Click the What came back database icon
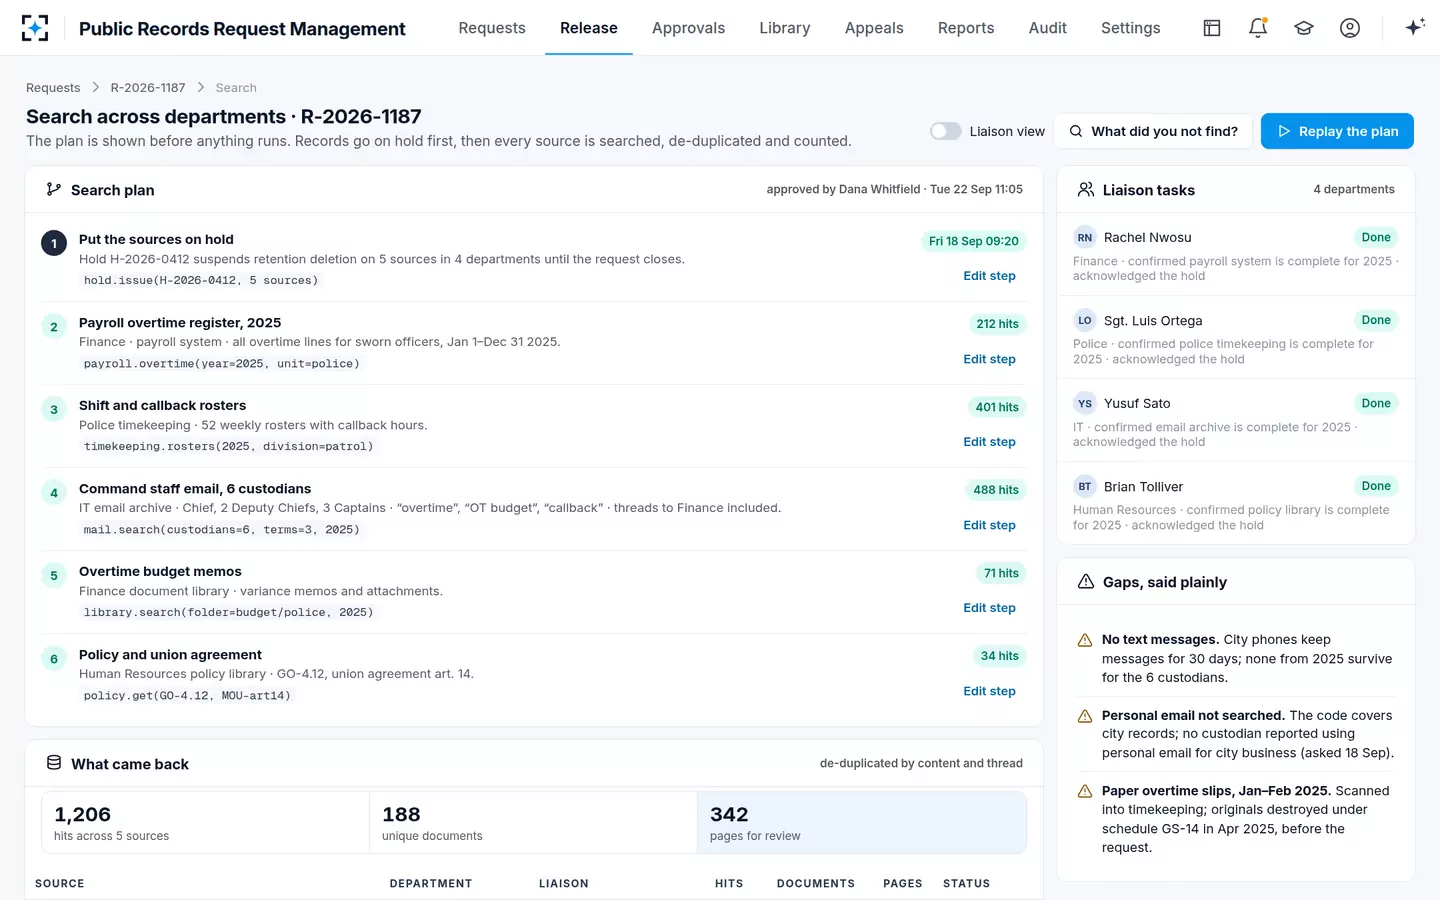Screen dimensions: 1440x900 pyautogui.click(x=54, y=763)
